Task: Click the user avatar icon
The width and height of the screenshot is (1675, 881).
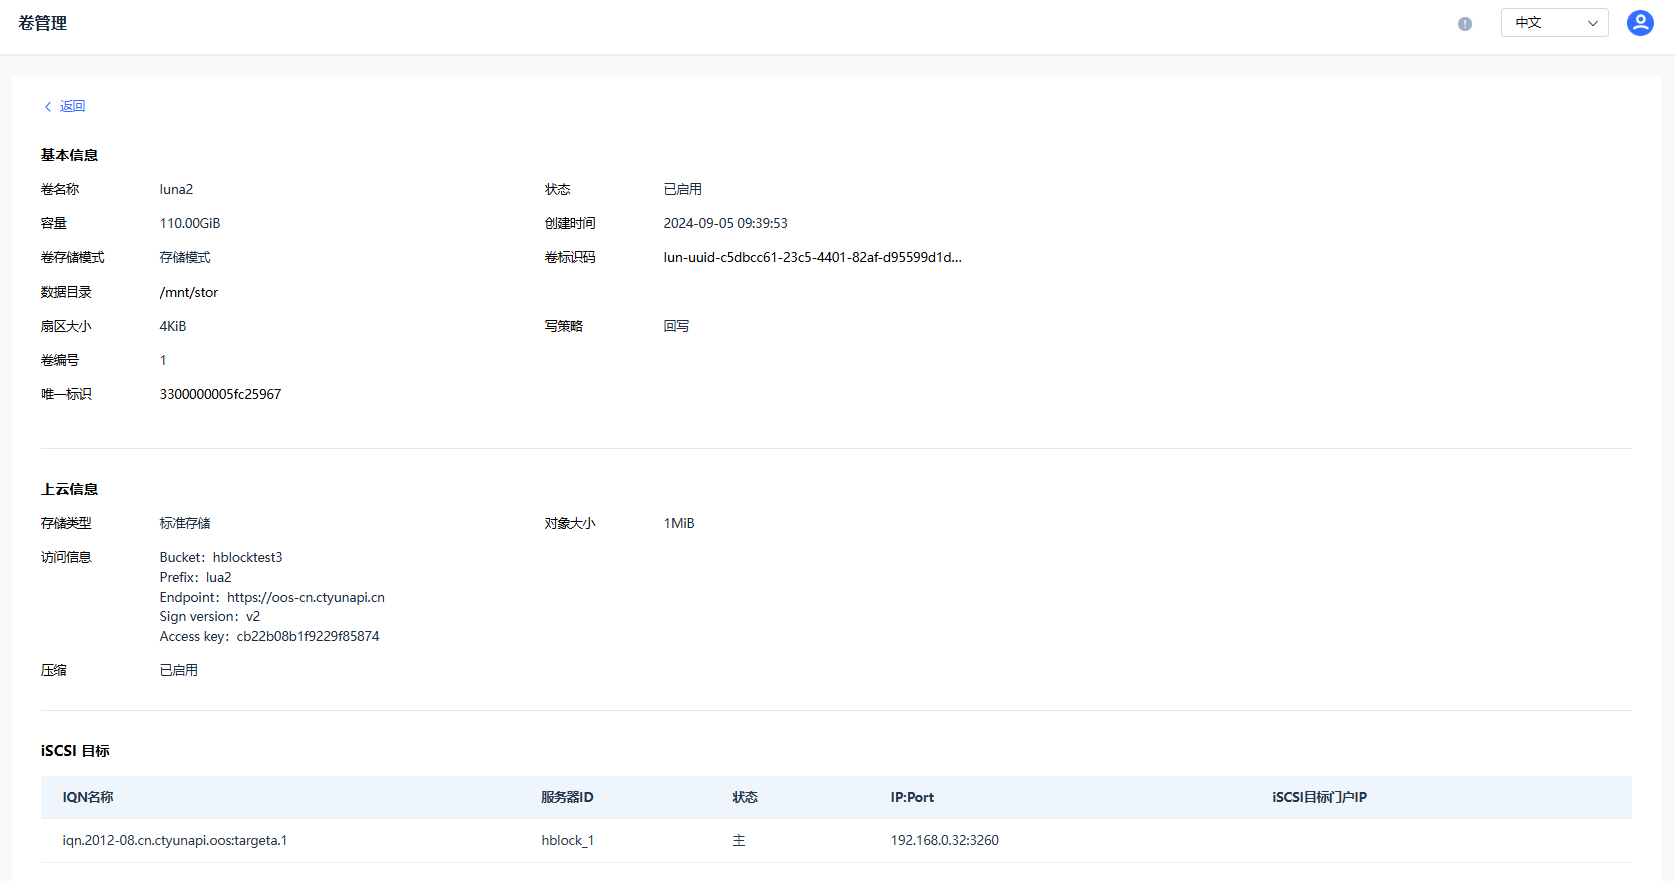Action: pyautogui.click(x=1640, y=23)
